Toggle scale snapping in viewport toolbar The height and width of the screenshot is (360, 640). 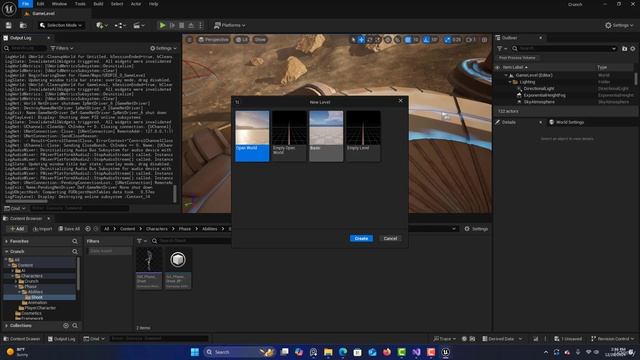pos(448,40)
